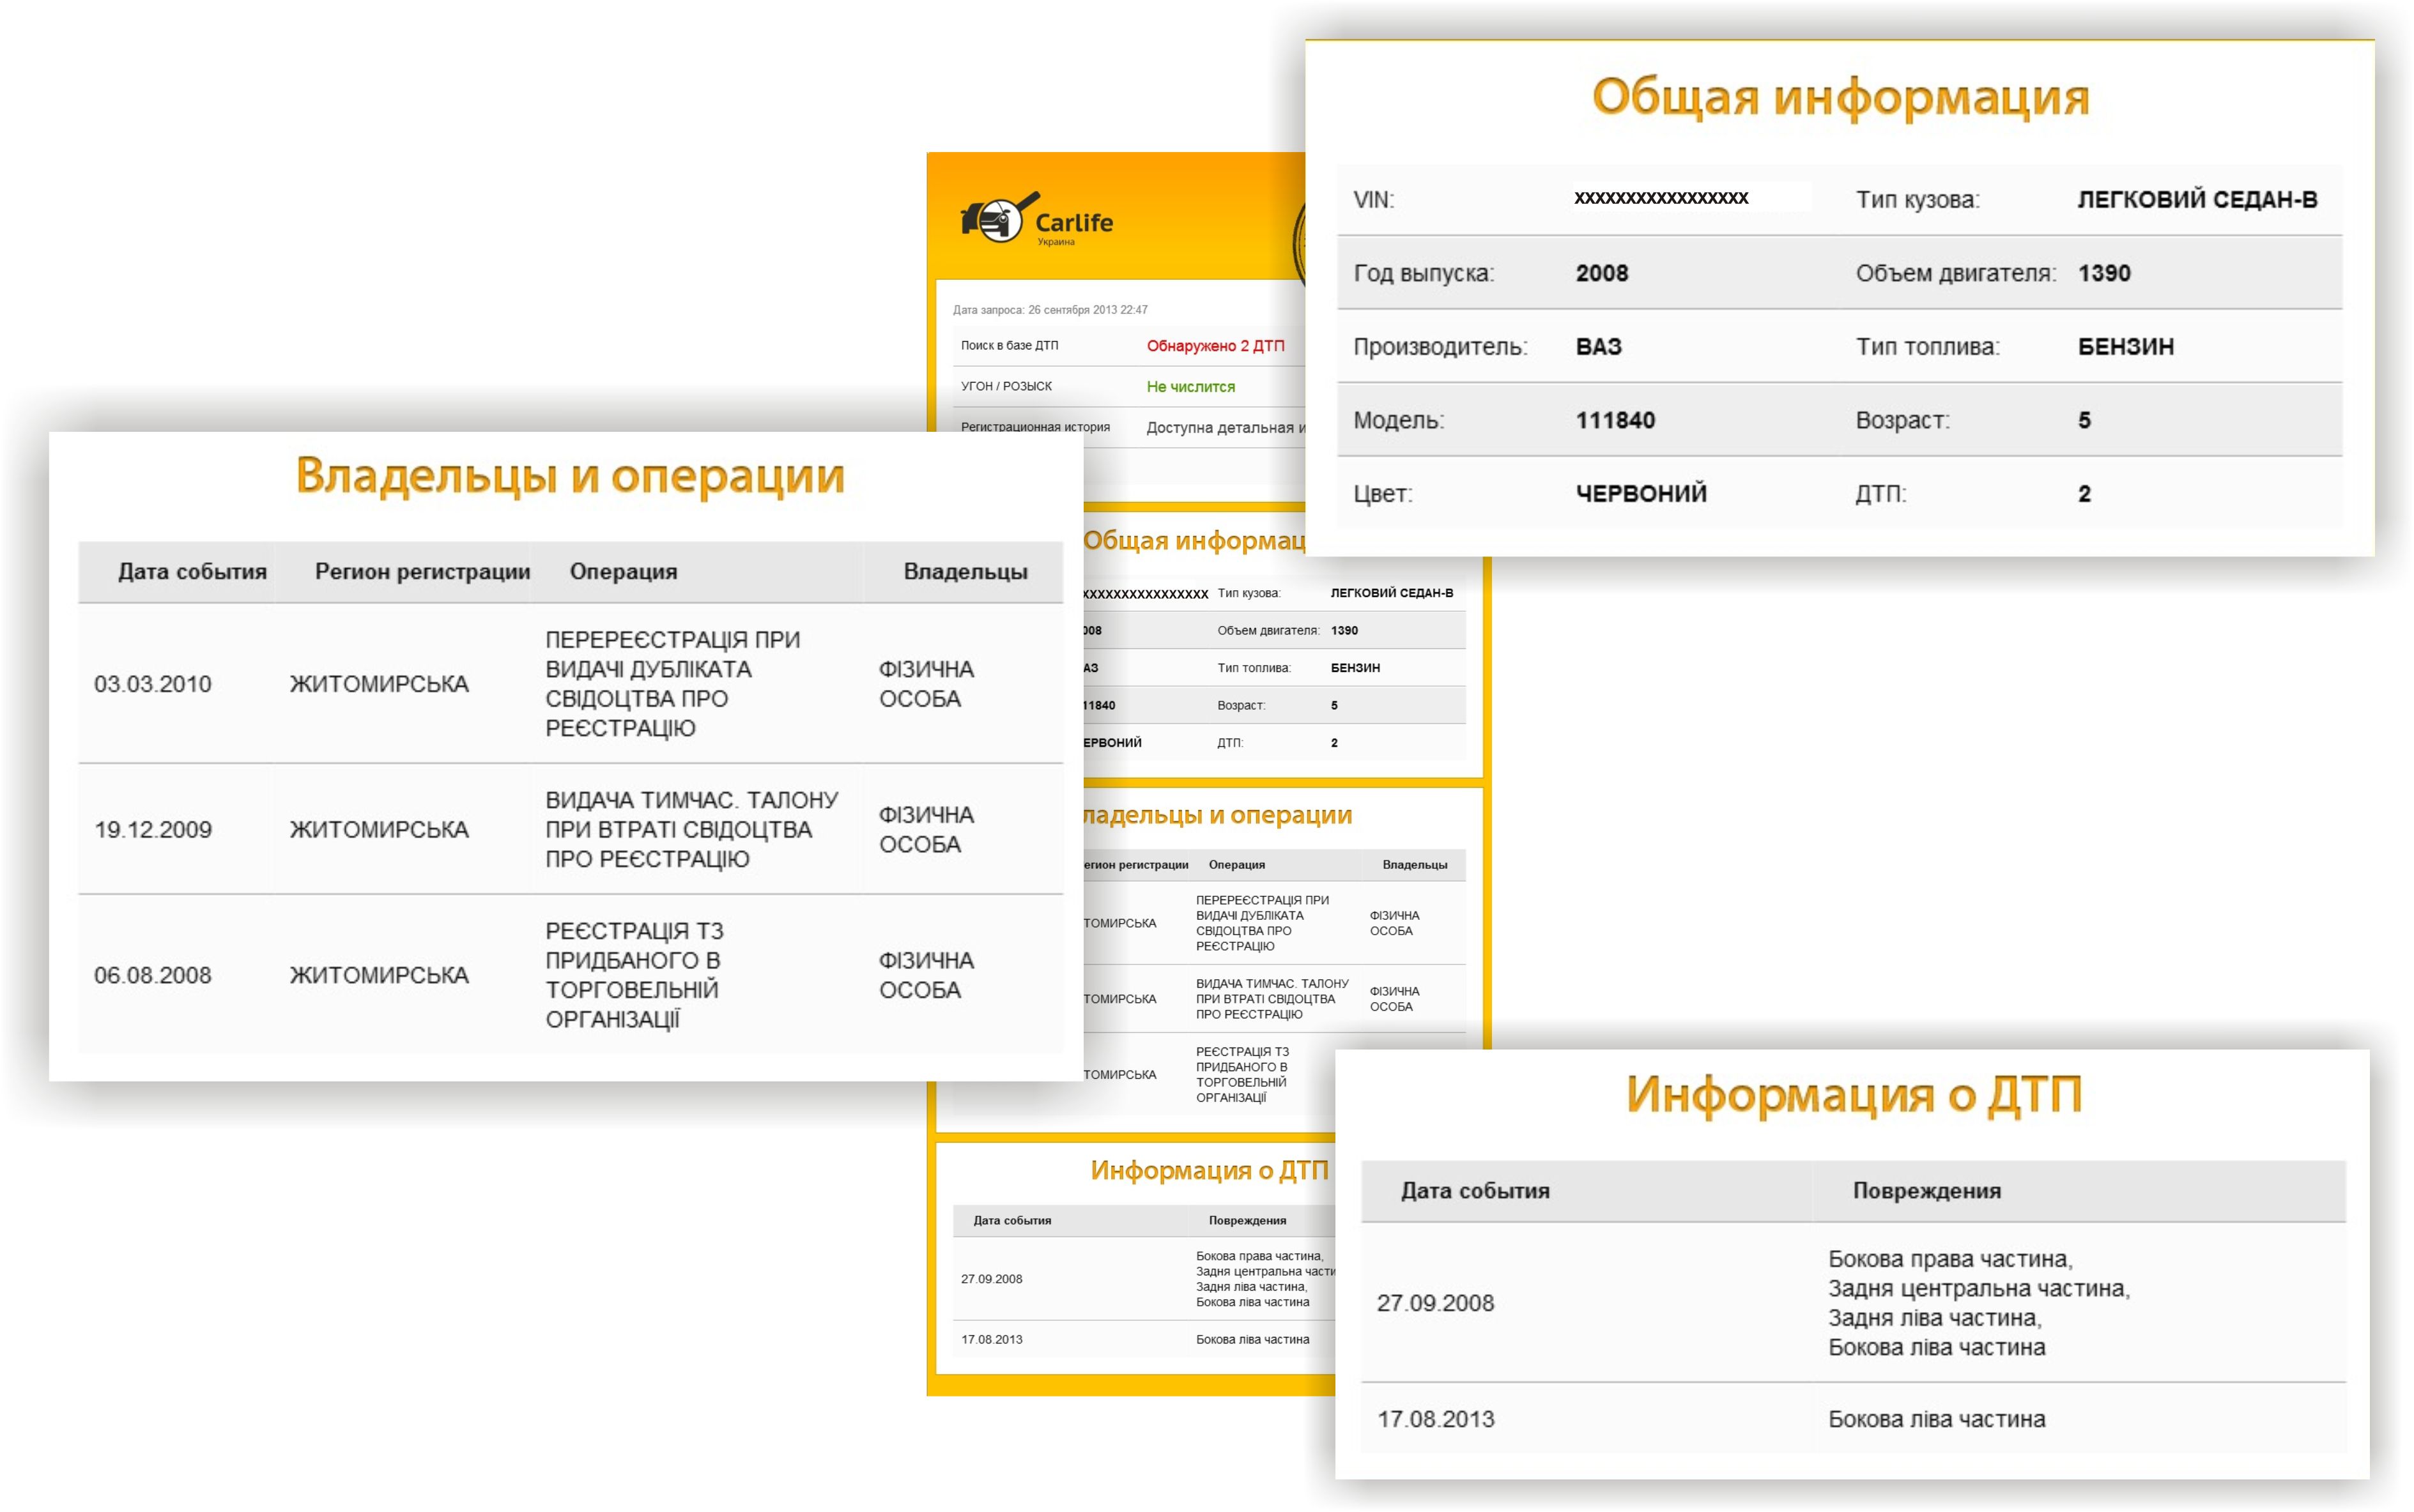Screen dimensions: 2414x1512
Task: Click the date '19.12.2009'
Action: click(x=152, y=830)
